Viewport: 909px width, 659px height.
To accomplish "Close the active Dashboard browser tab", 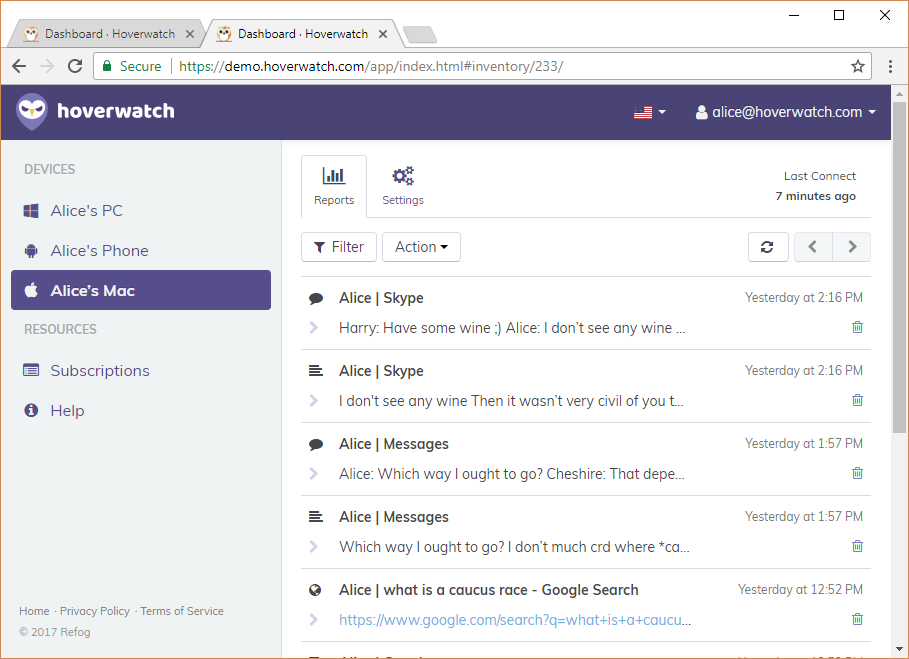I will (x=383, y=34).
